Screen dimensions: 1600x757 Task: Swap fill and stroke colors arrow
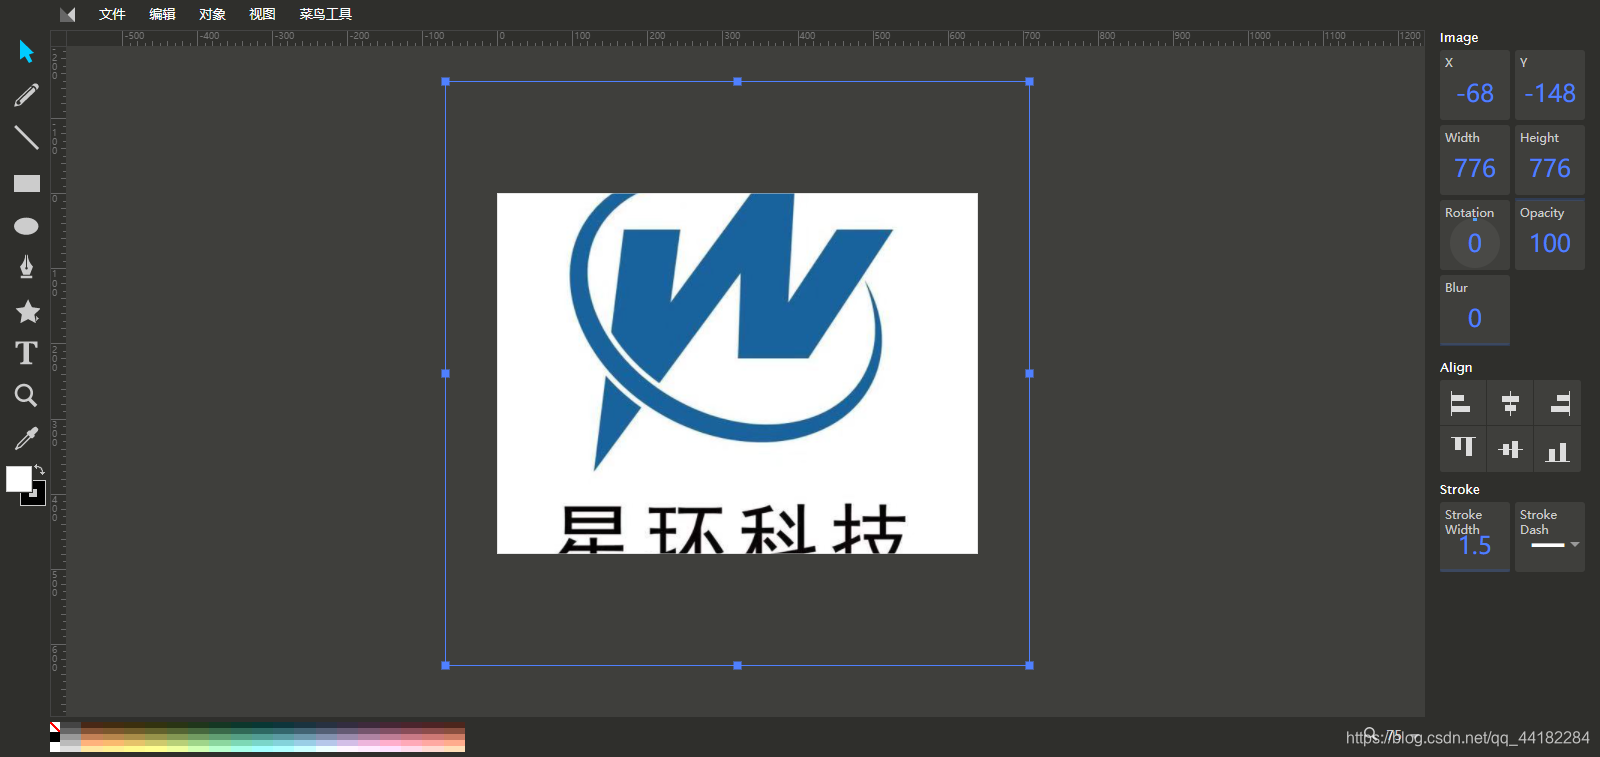40,469
